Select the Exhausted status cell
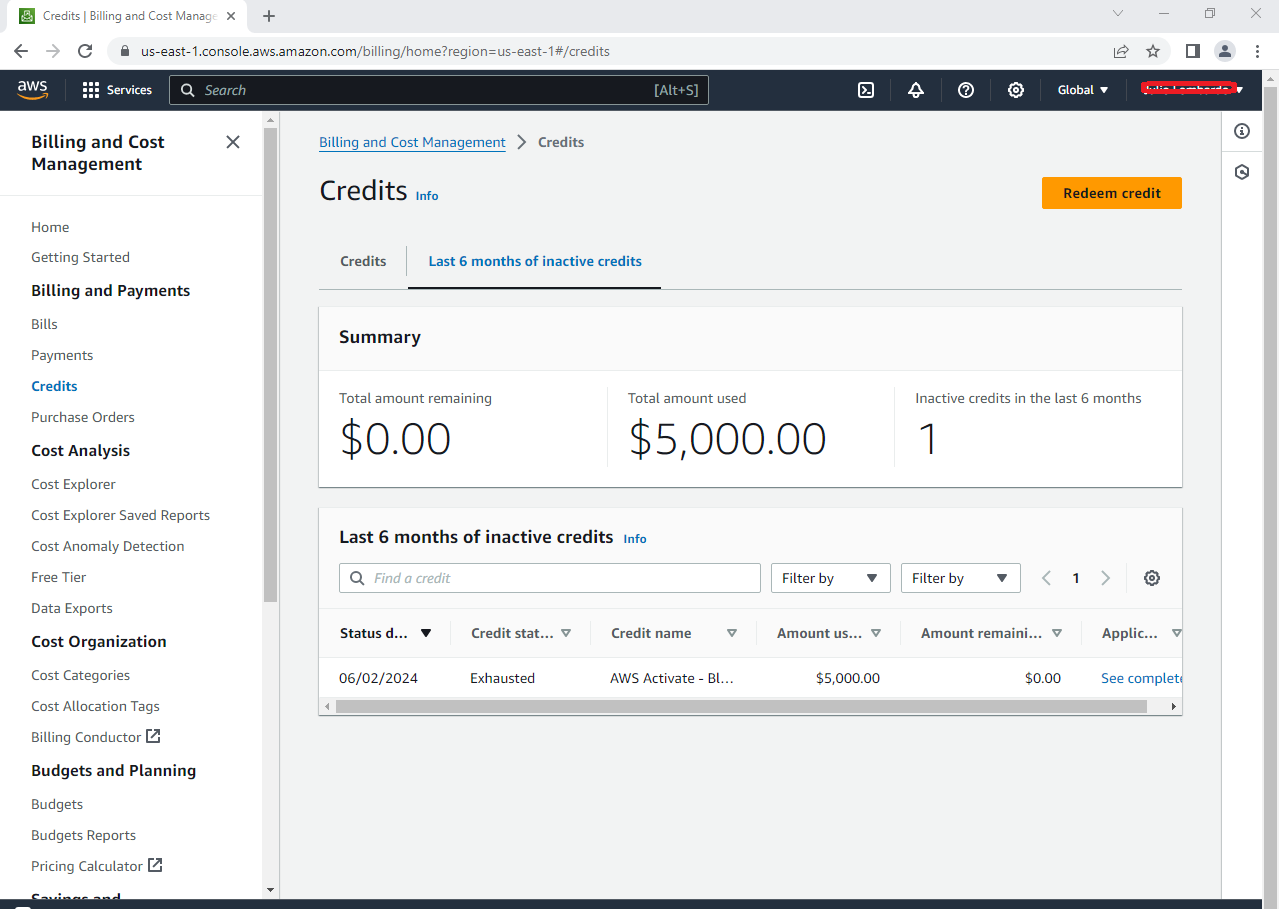The width and height of the screenshot is (1279, 909). pyautogui.click(x=502, y=678)
